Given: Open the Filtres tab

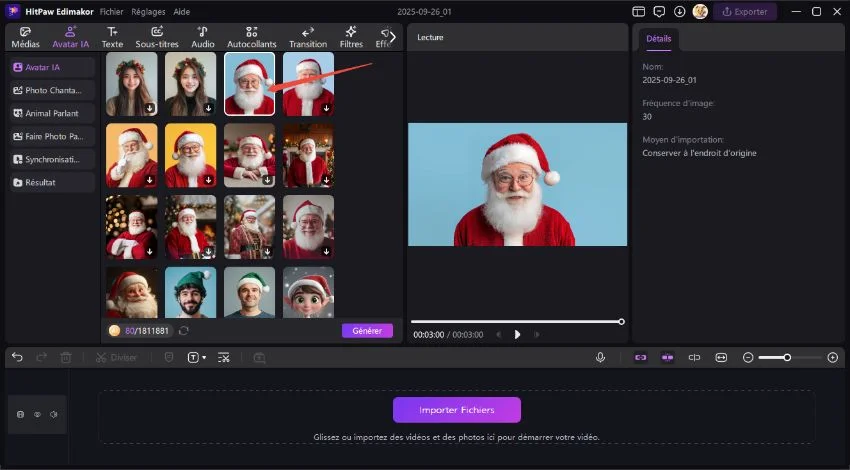Looking at the screenshot, I should [x=351, y=37].
